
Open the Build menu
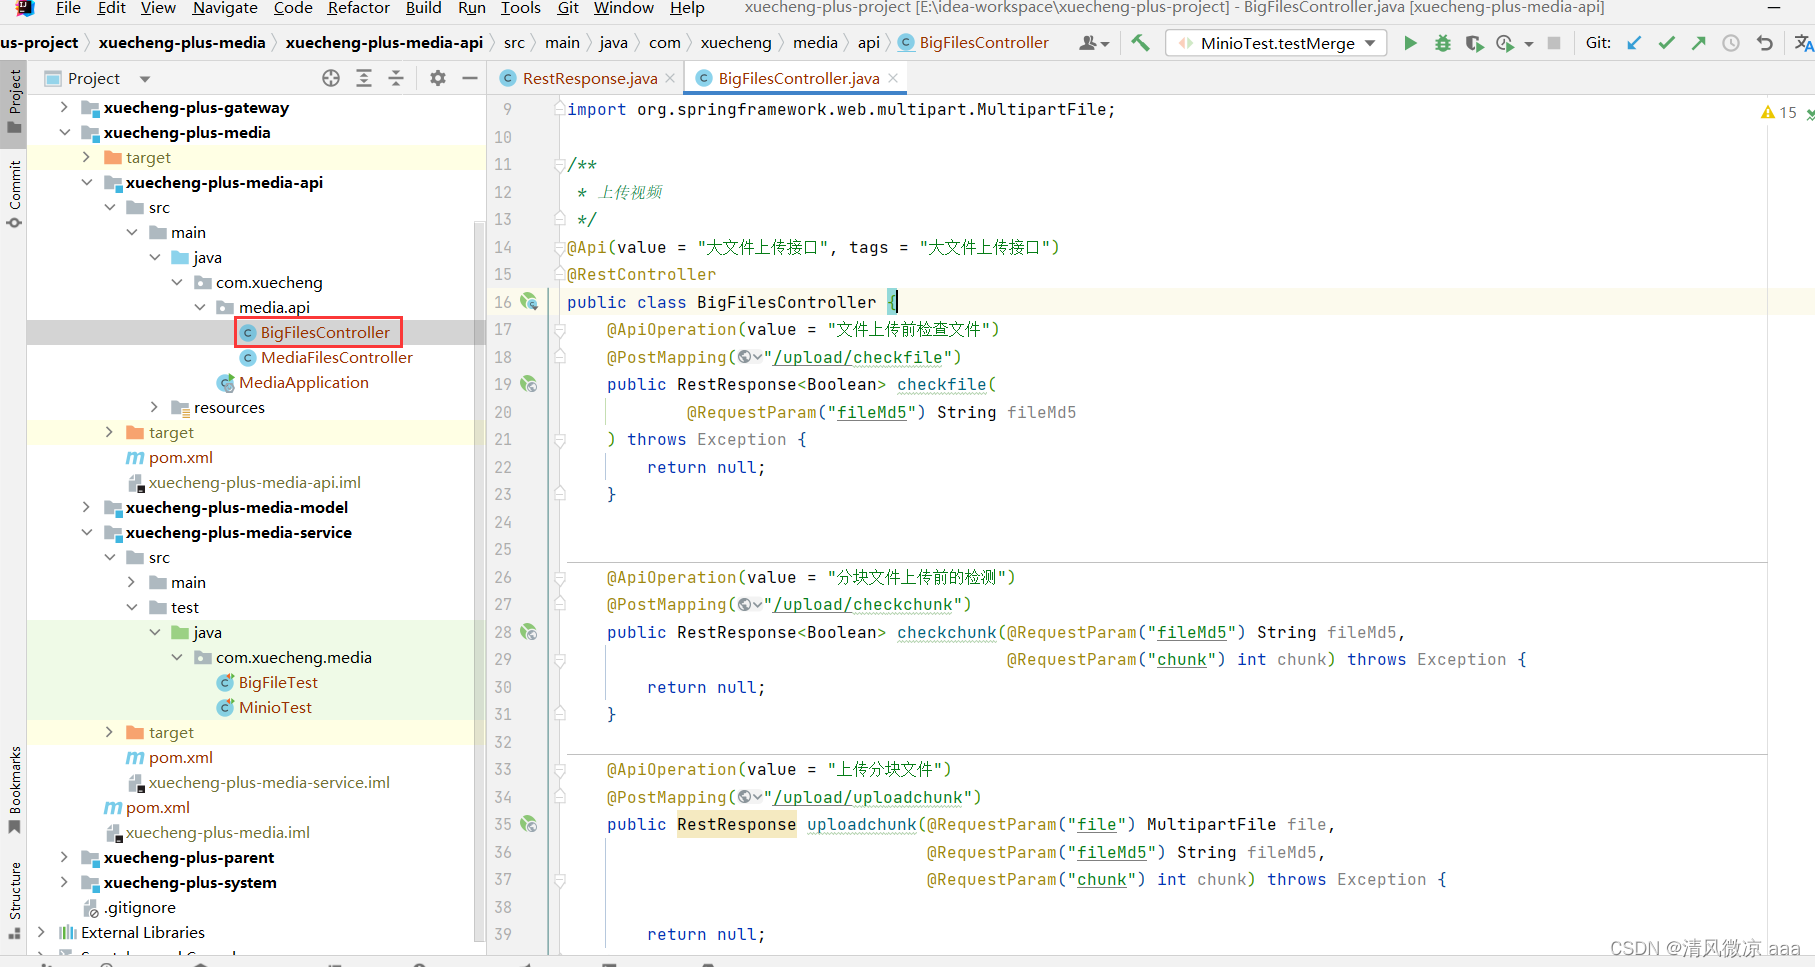pyautogui.click(x=423, y=8)
